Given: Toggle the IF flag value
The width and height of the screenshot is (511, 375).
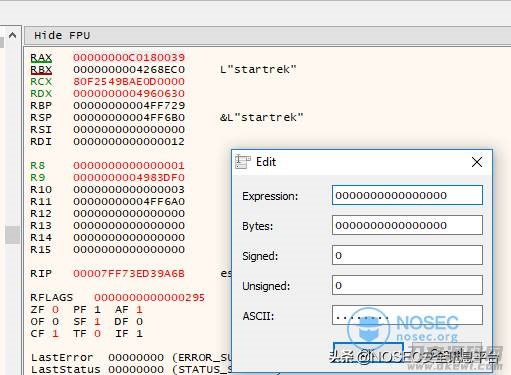Looking at the screenshot, I should 139,334.
